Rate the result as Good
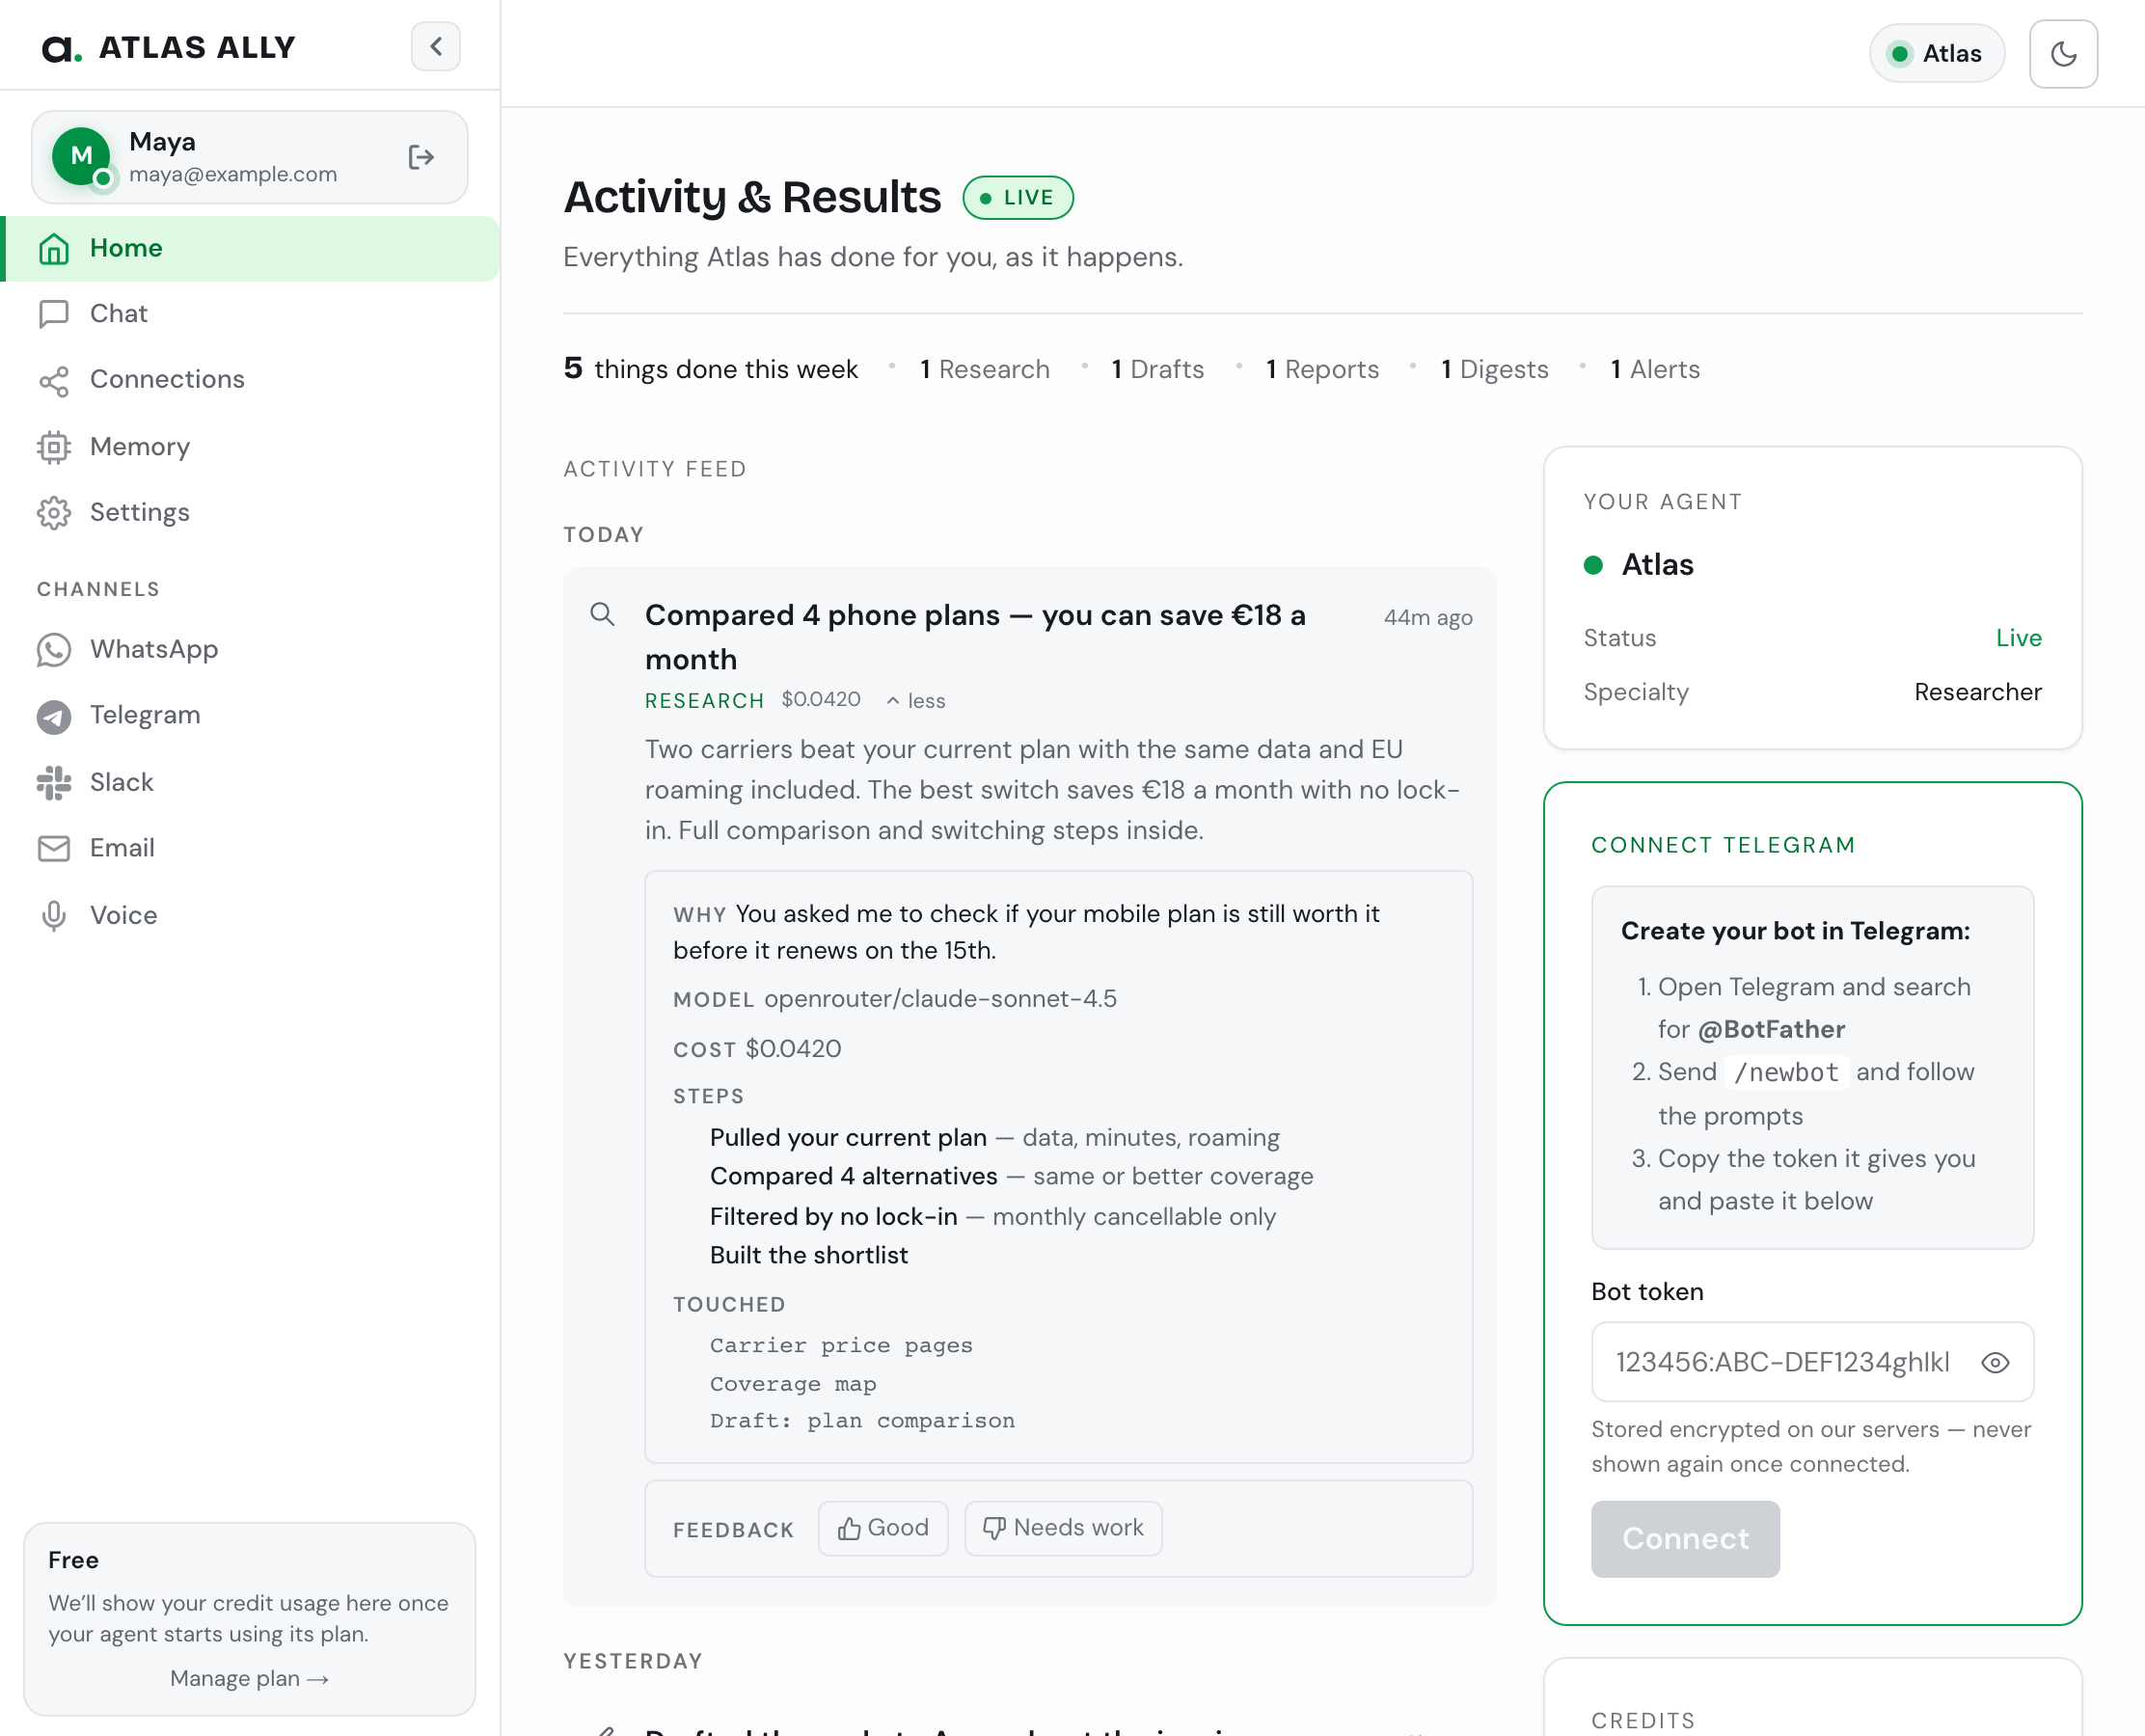This screenshot has width=2145, height=1736. point(883,1528)
